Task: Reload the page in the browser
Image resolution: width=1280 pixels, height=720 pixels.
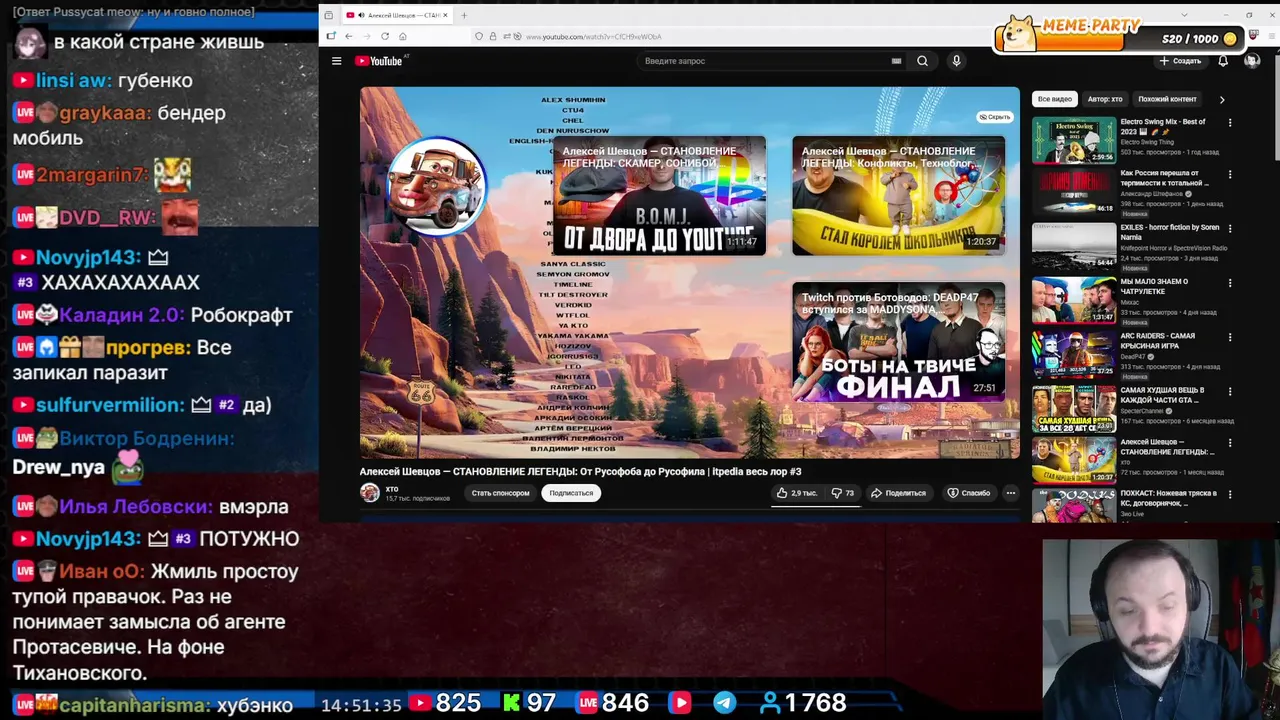Action: pyautogui.click(x=385, y=36)
